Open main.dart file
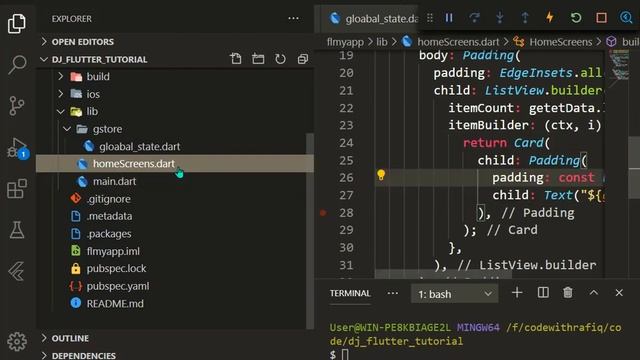Screen dimensions: 640x360 pyautogui.click(x=114, y=181)
